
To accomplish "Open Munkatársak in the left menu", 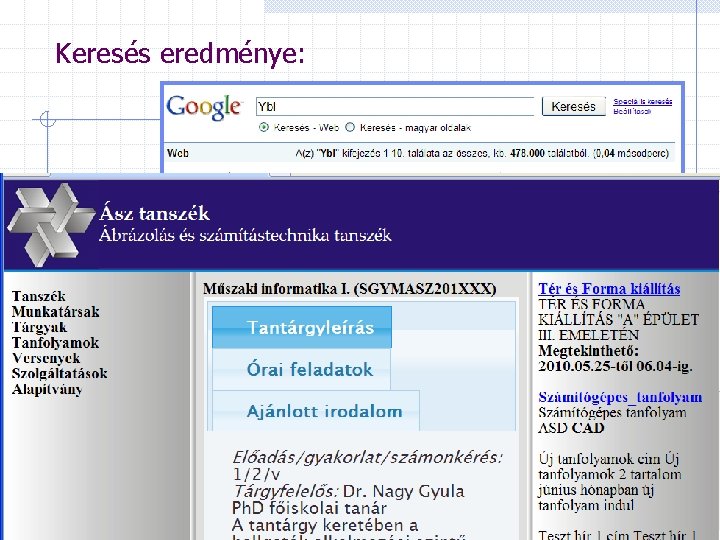I will pyautogui.click(x=56, y=312).
